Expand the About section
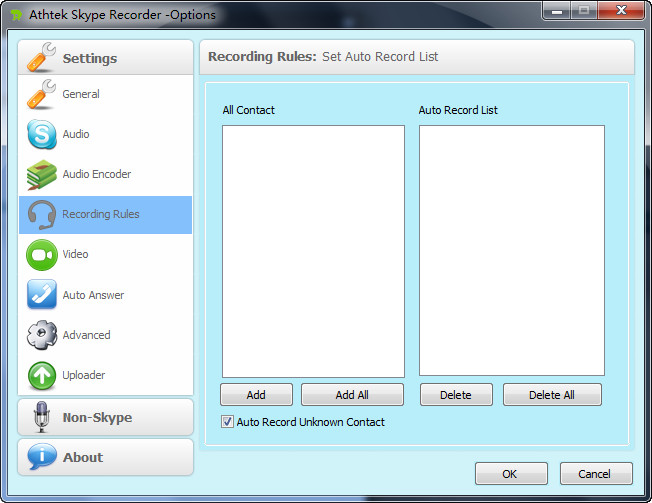 point(106,457)
